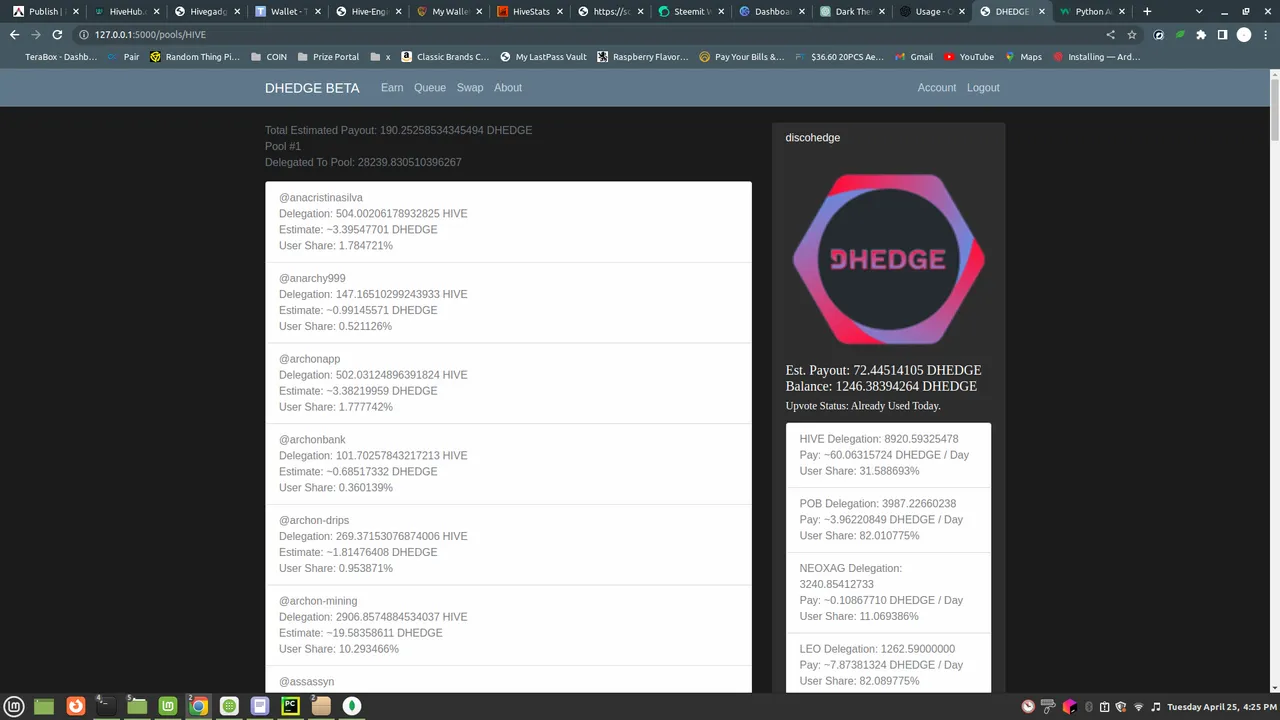Click the DHEDGE BETA brand link

pos(312,88)
